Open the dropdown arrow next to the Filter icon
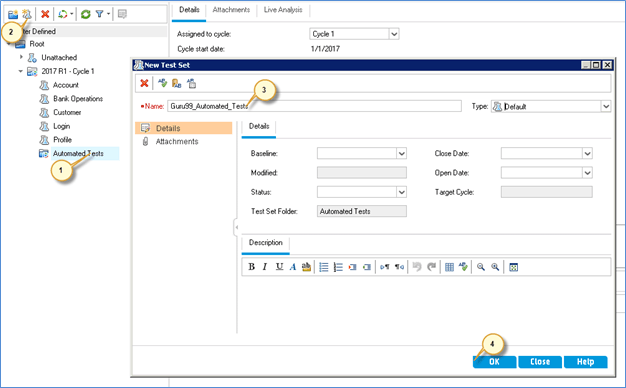The height and width of the screenshot is (388, 626). tap(108, 14)
